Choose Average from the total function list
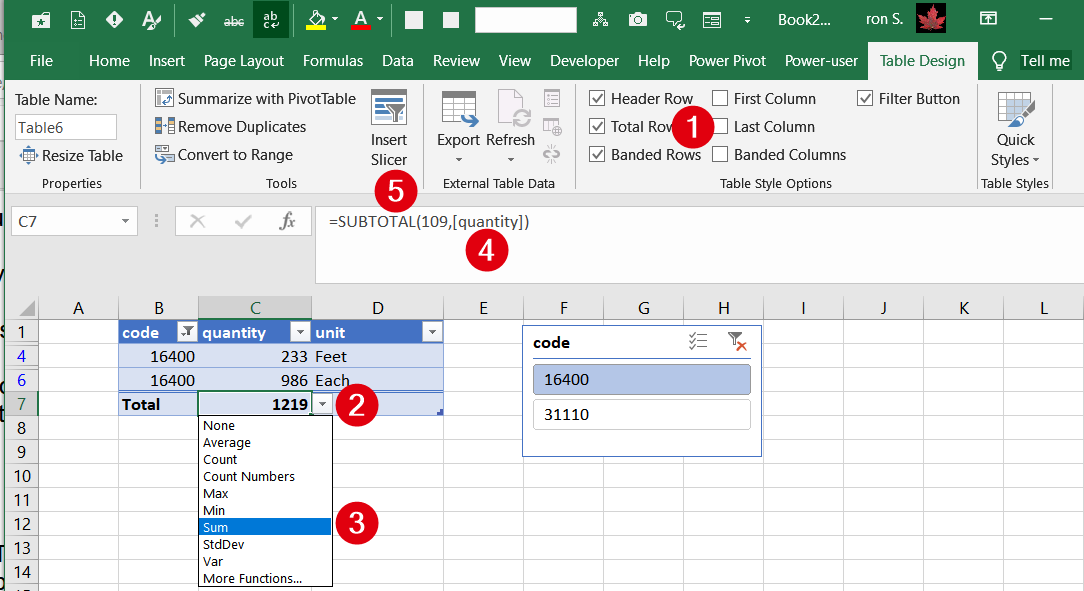Viewport: 1084px width, 591px height. (265, 442)
